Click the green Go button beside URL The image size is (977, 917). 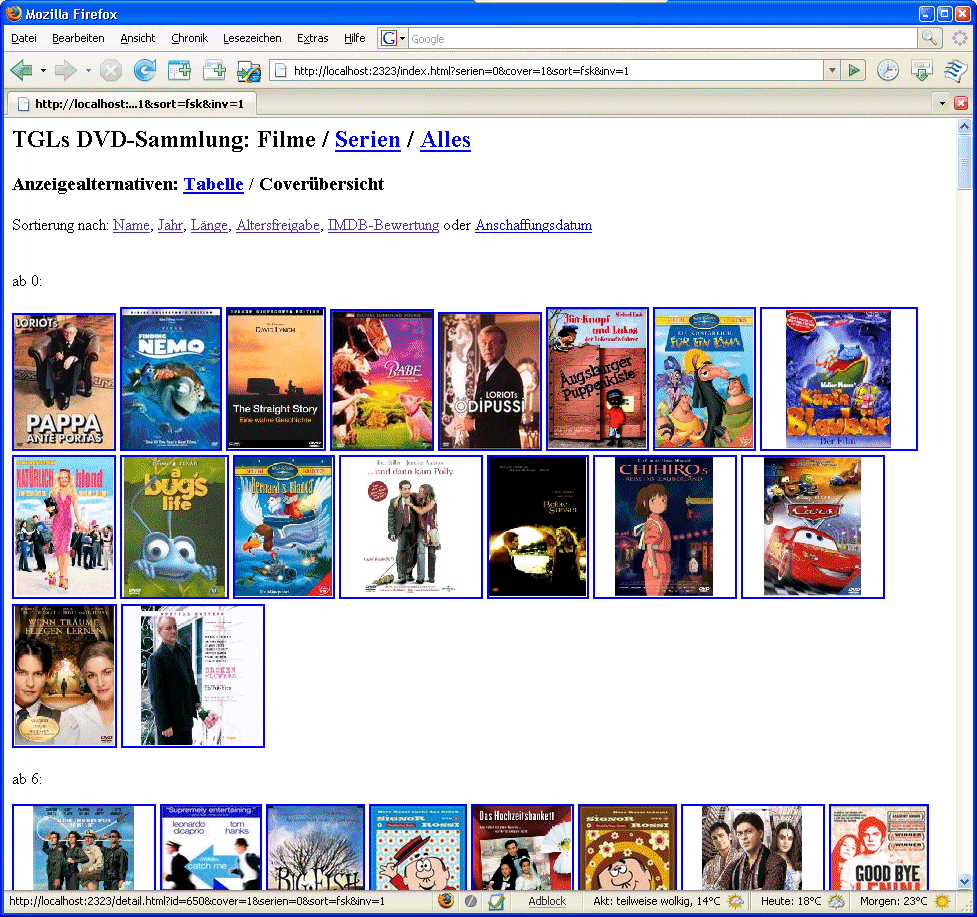tap(854, 70)
